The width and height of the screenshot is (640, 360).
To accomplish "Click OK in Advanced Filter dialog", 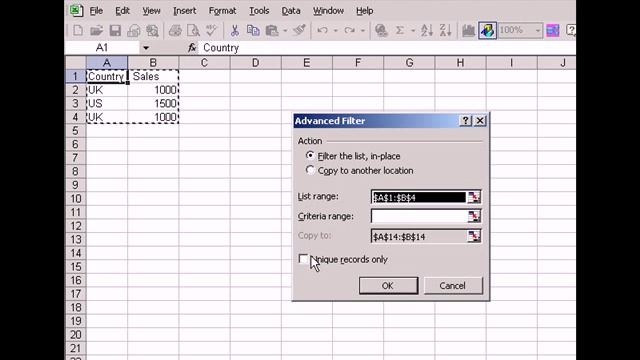I will tap(388, 286).
